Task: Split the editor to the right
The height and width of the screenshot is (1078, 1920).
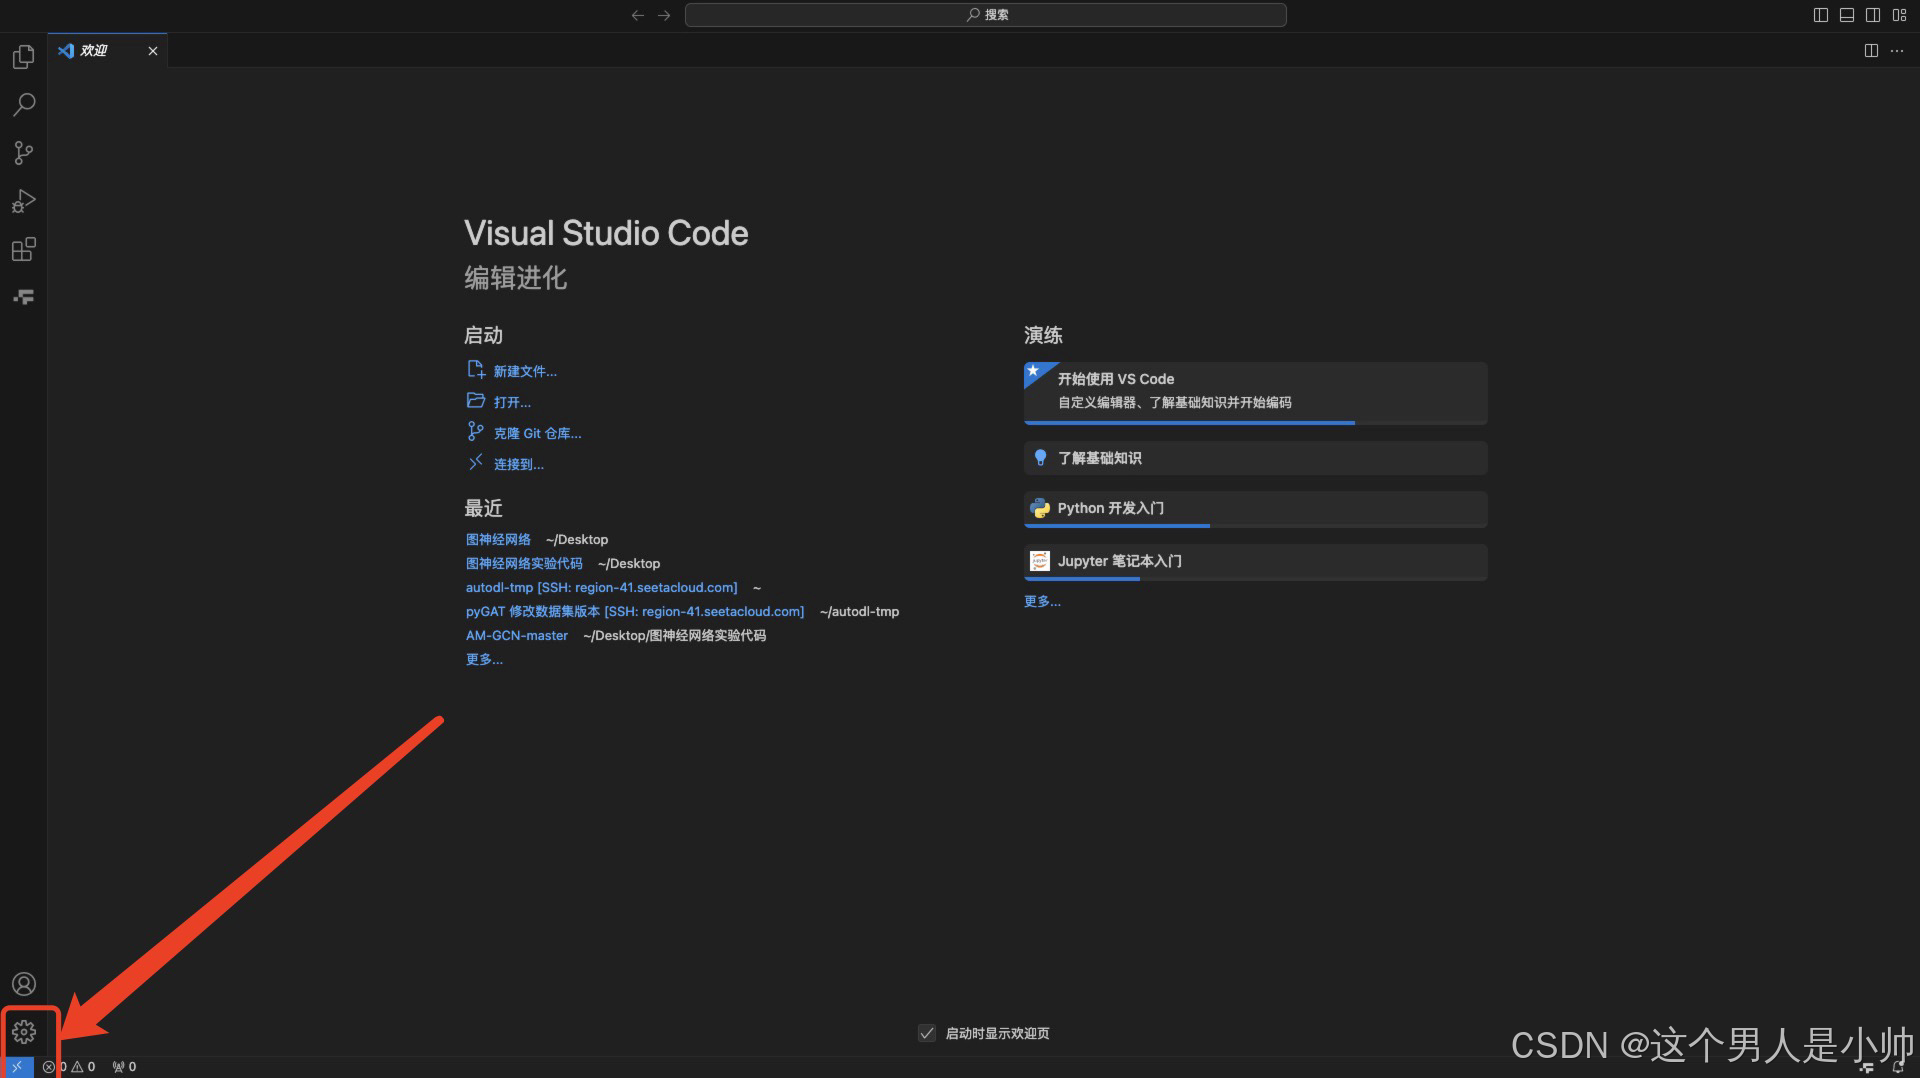Action: click(x=1871, y=51)
